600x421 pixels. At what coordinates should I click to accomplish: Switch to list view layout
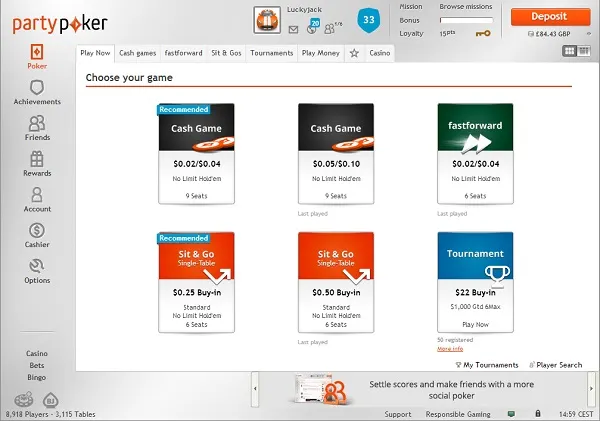click(x=584, y=51)
